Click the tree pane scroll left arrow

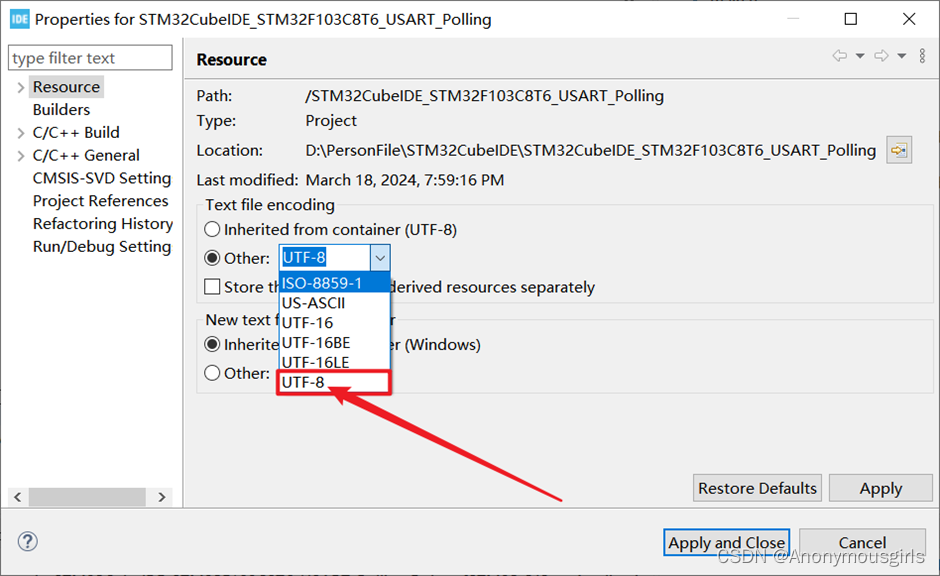click(x=17, y=497)
